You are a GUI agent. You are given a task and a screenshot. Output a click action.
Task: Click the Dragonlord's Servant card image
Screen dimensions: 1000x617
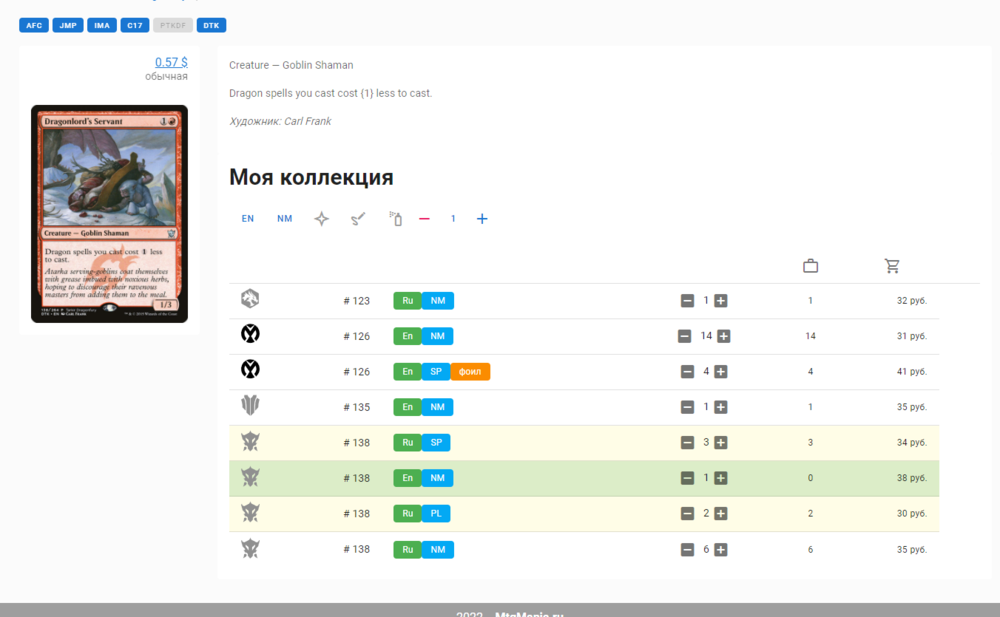(x=109, y=214)
